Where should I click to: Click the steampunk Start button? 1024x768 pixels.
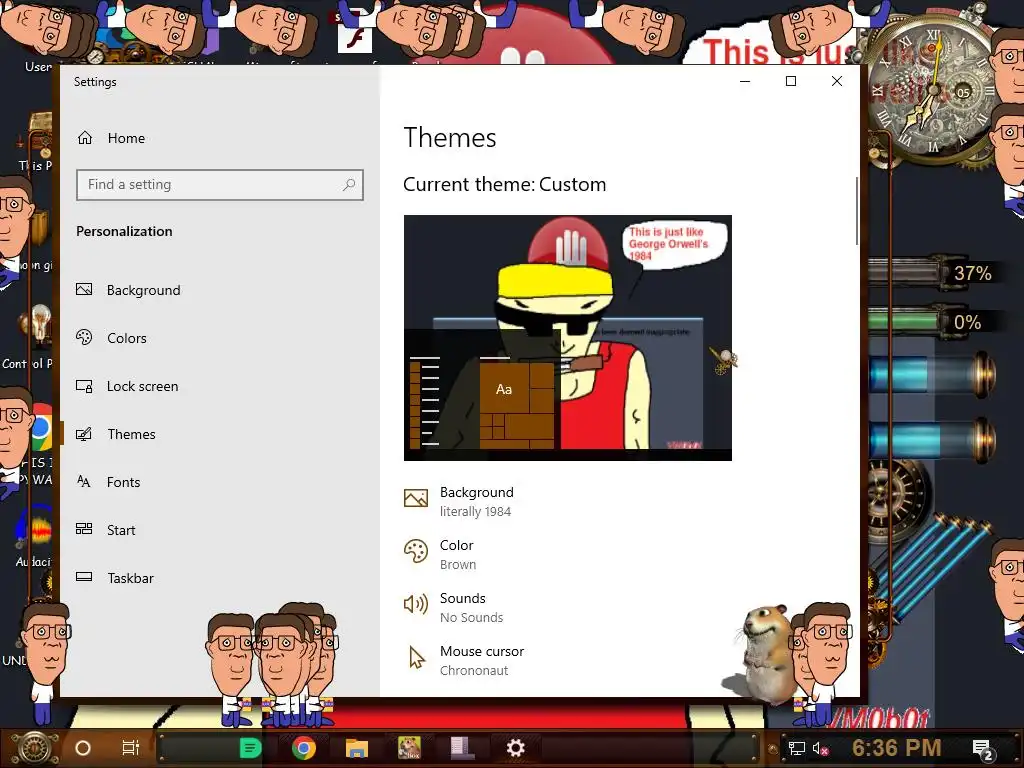(35, 748)
